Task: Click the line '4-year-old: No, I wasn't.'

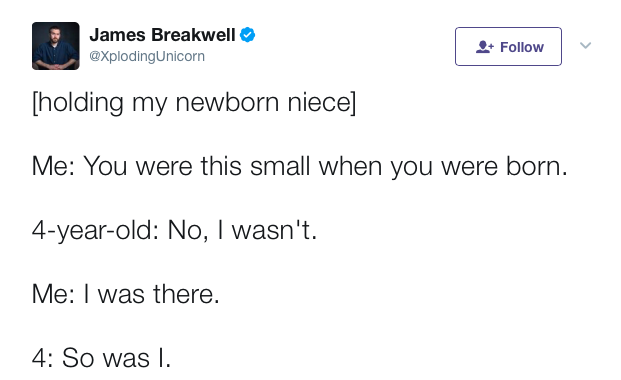Action: coord(174,230)
